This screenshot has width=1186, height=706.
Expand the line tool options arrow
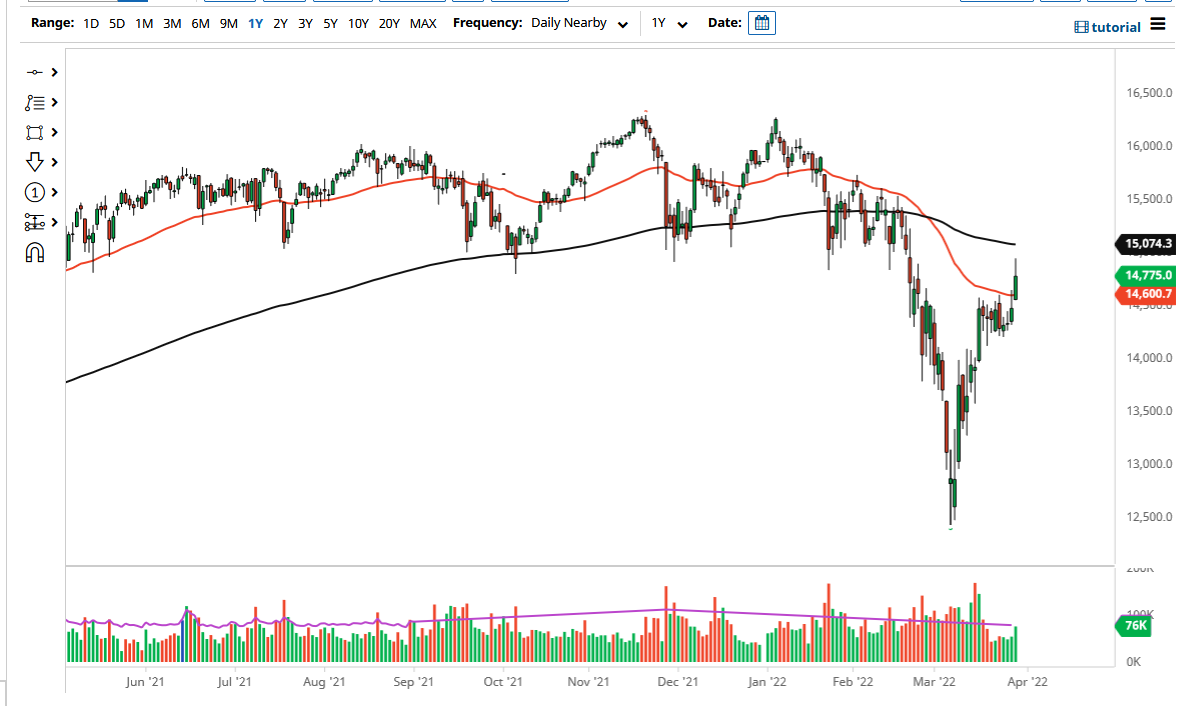coord(54,73)
